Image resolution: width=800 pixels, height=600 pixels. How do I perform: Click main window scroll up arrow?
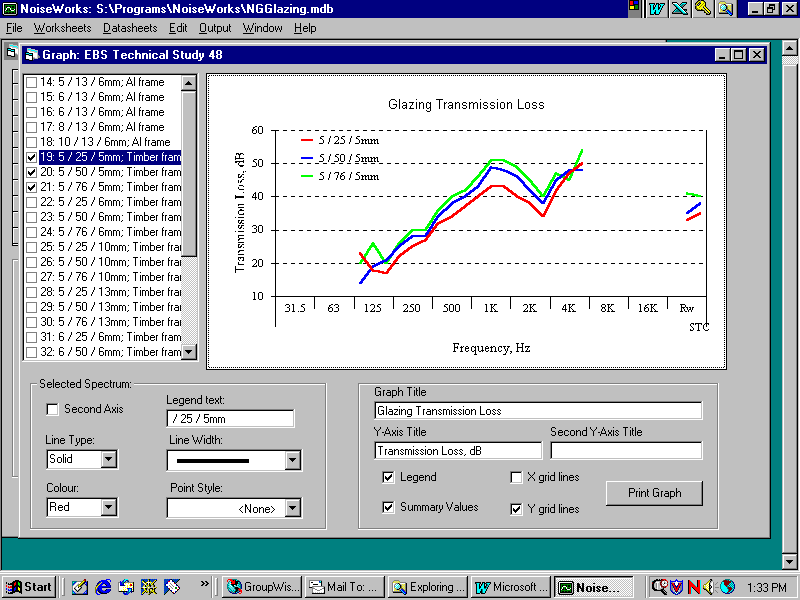(x=789, y=49)
